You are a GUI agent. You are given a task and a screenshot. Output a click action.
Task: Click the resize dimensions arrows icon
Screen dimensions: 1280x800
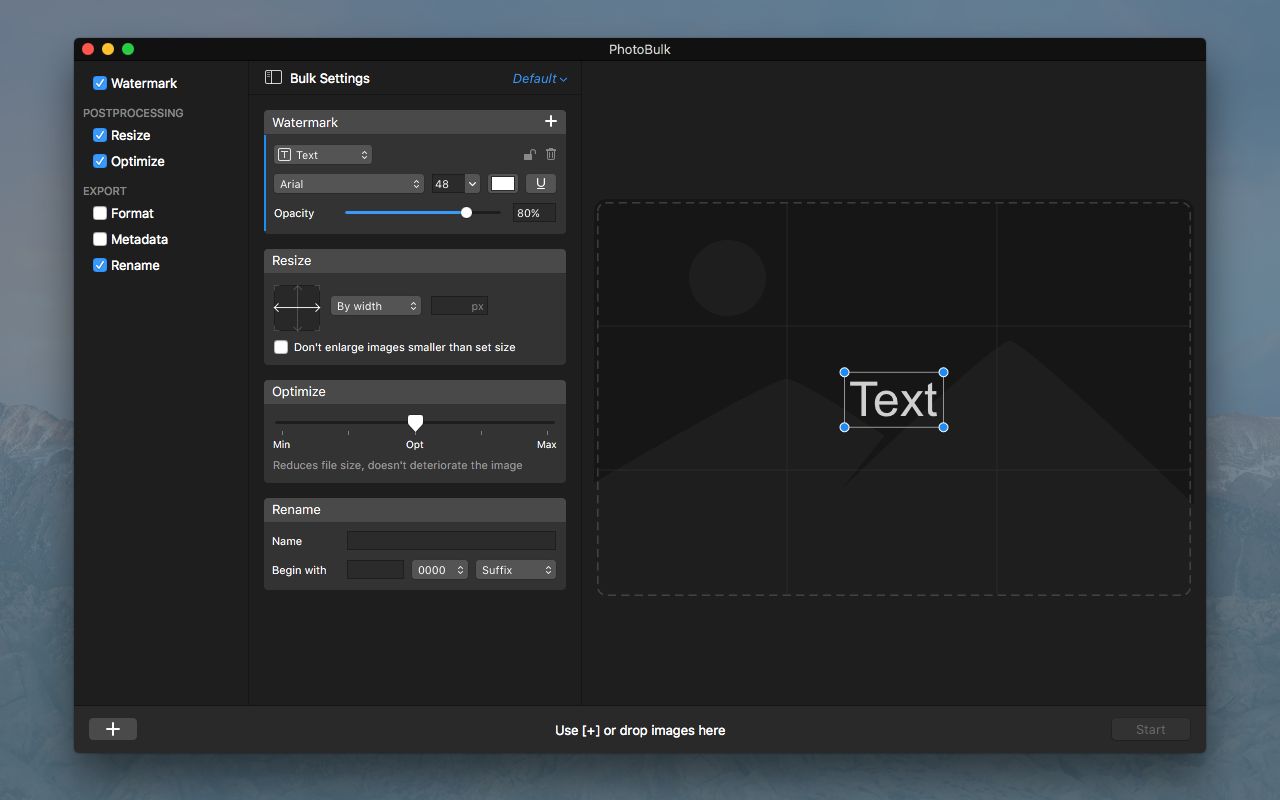[296, 306]
